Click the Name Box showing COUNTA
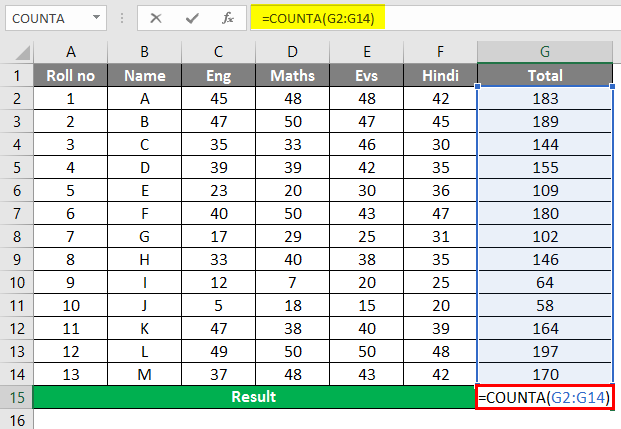Image resolution: width=621 pixels, height=429 pixels. 56,18
